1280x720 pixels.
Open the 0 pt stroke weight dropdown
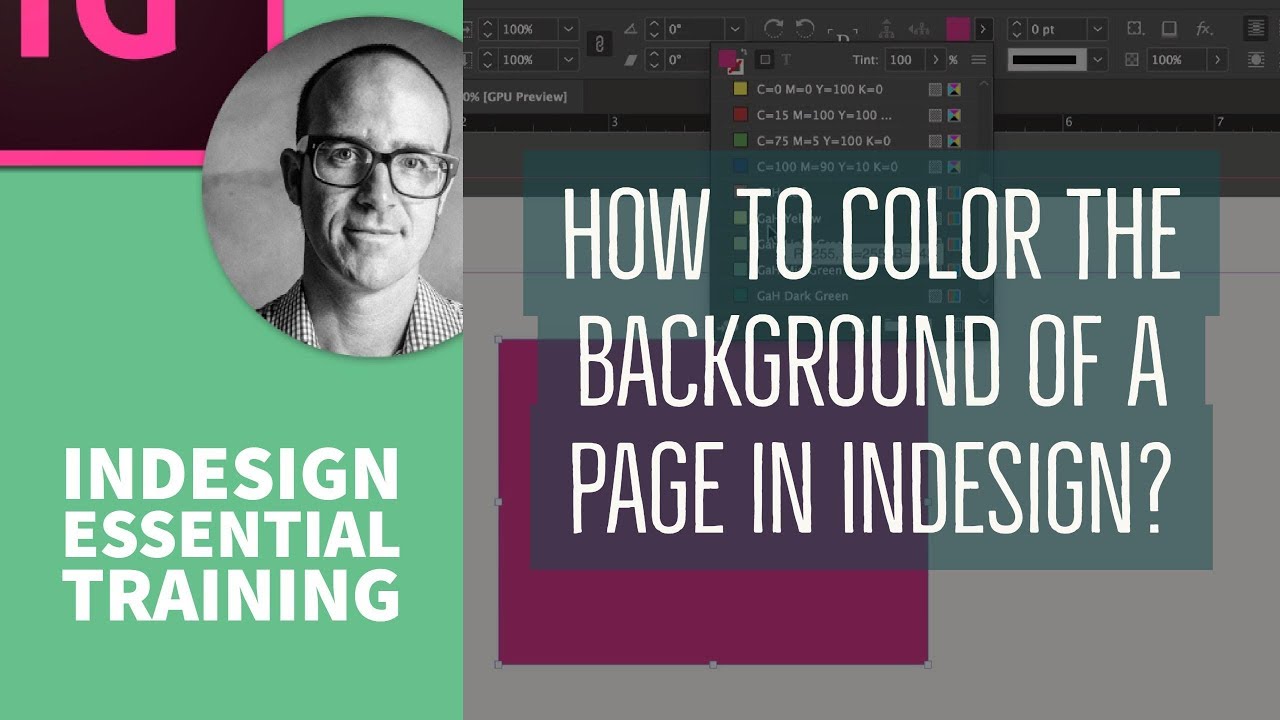click(x=1097, y=29)
